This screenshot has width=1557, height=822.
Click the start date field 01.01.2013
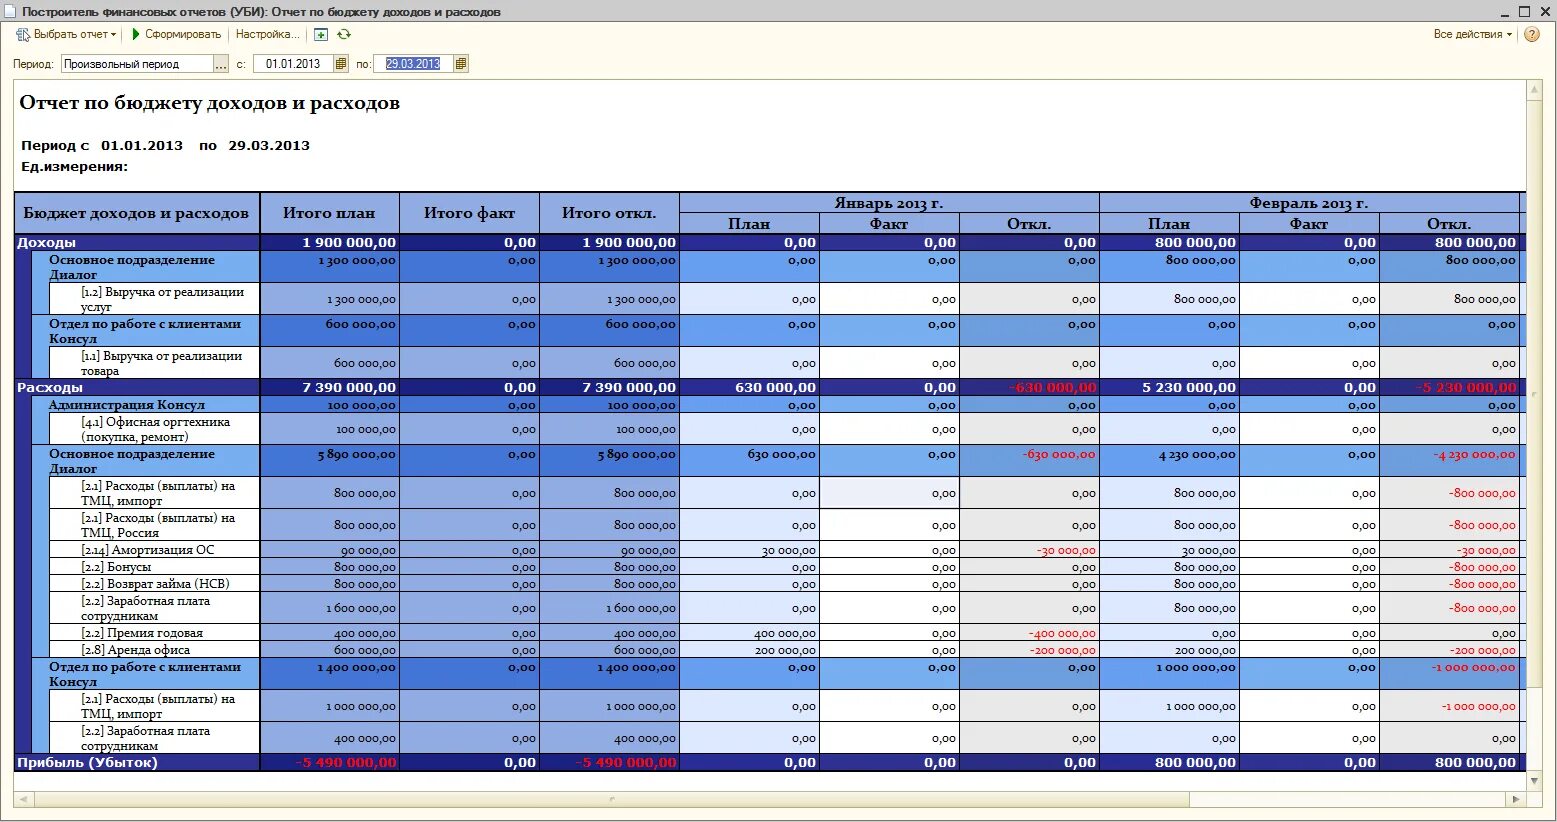point(293,64)
